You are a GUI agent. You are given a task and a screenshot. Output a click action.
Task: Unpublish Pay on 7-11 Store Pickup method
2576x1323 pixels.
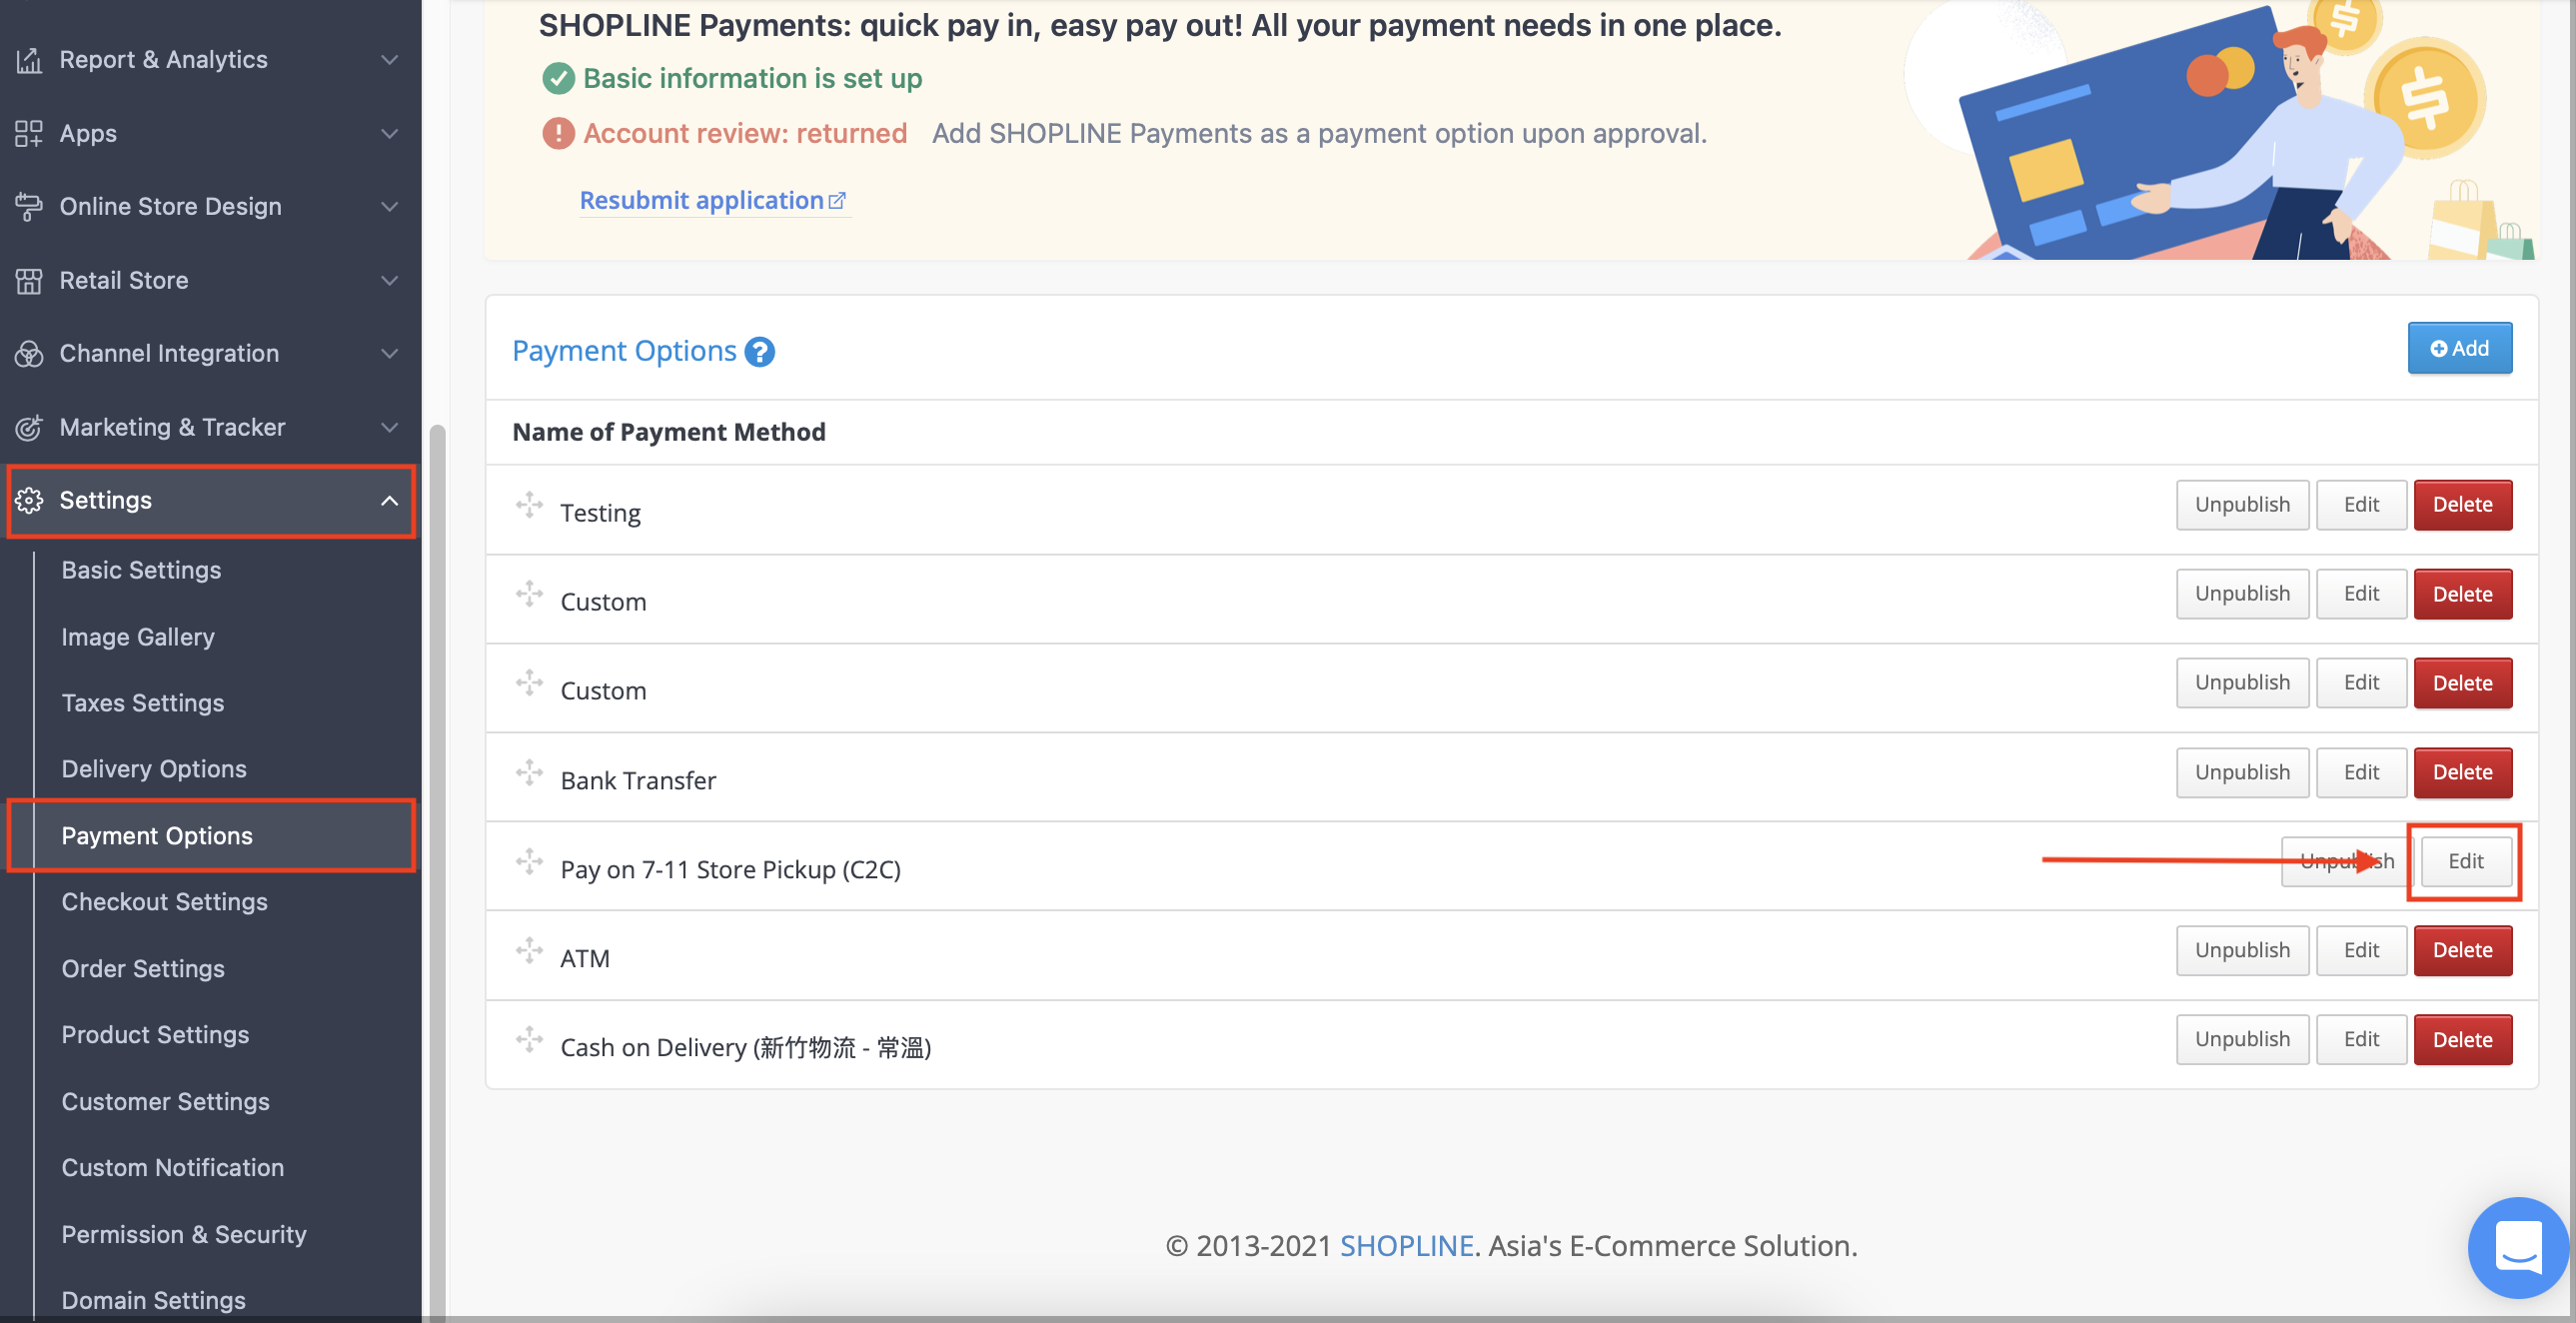tap(2347, 861)
